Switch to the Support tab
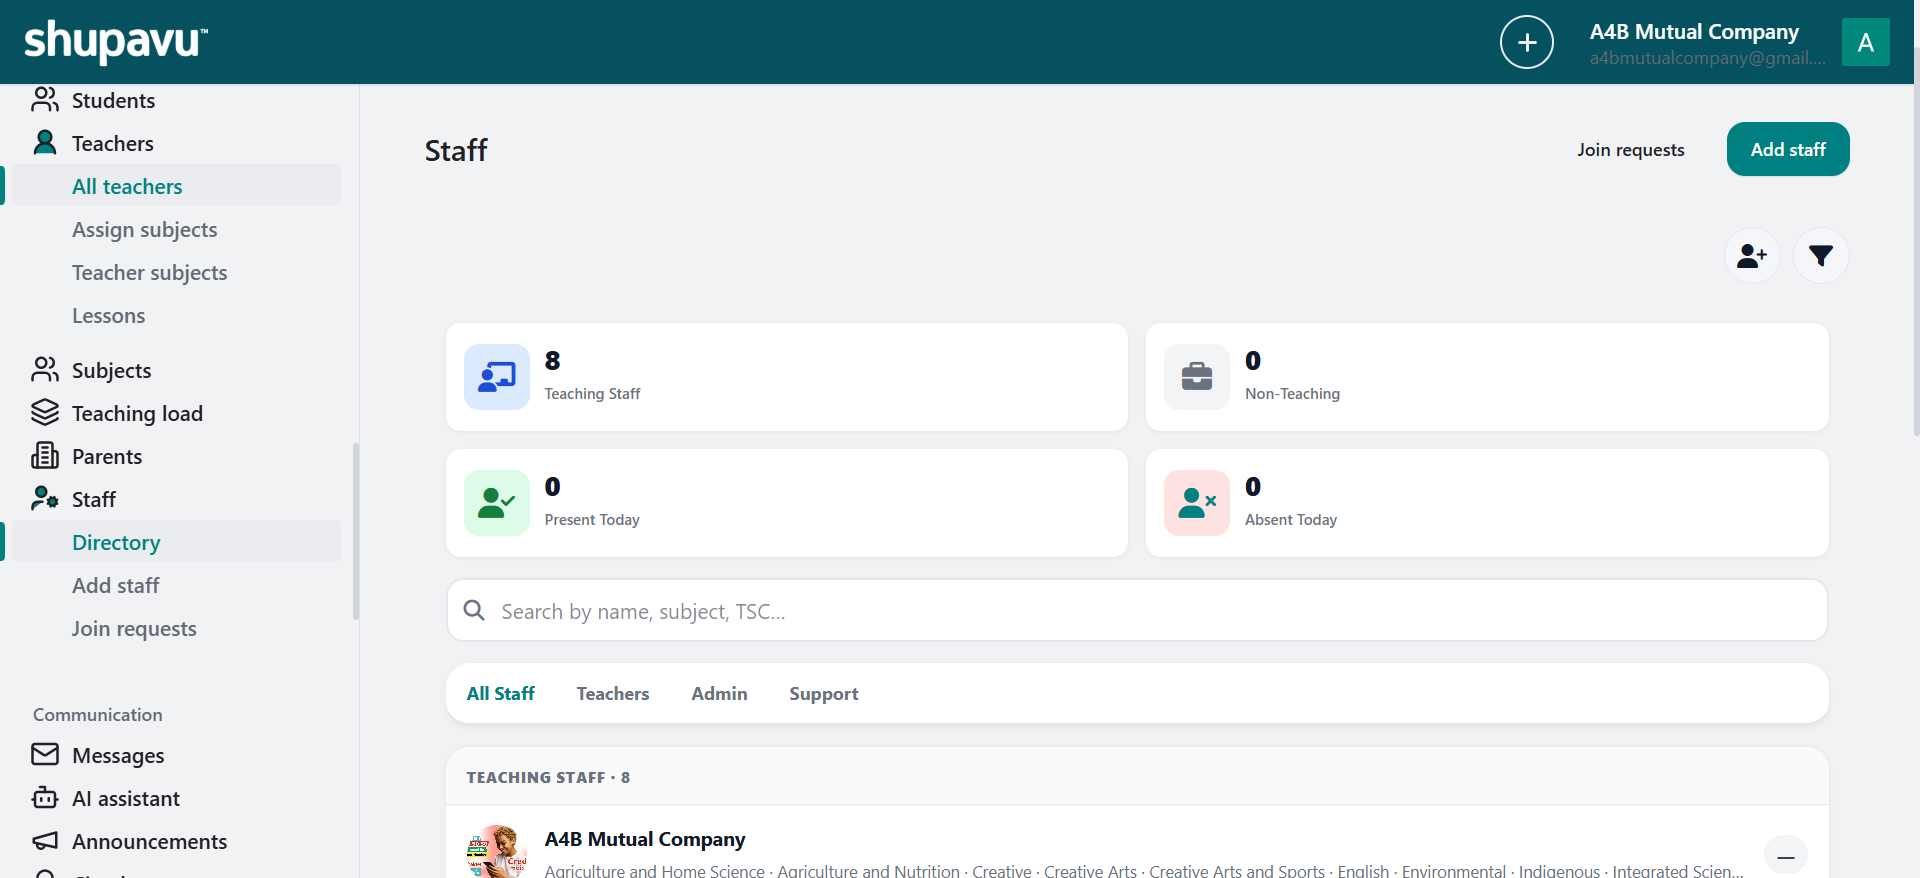This screenshot has width=1920, height=878. point(824,693)
